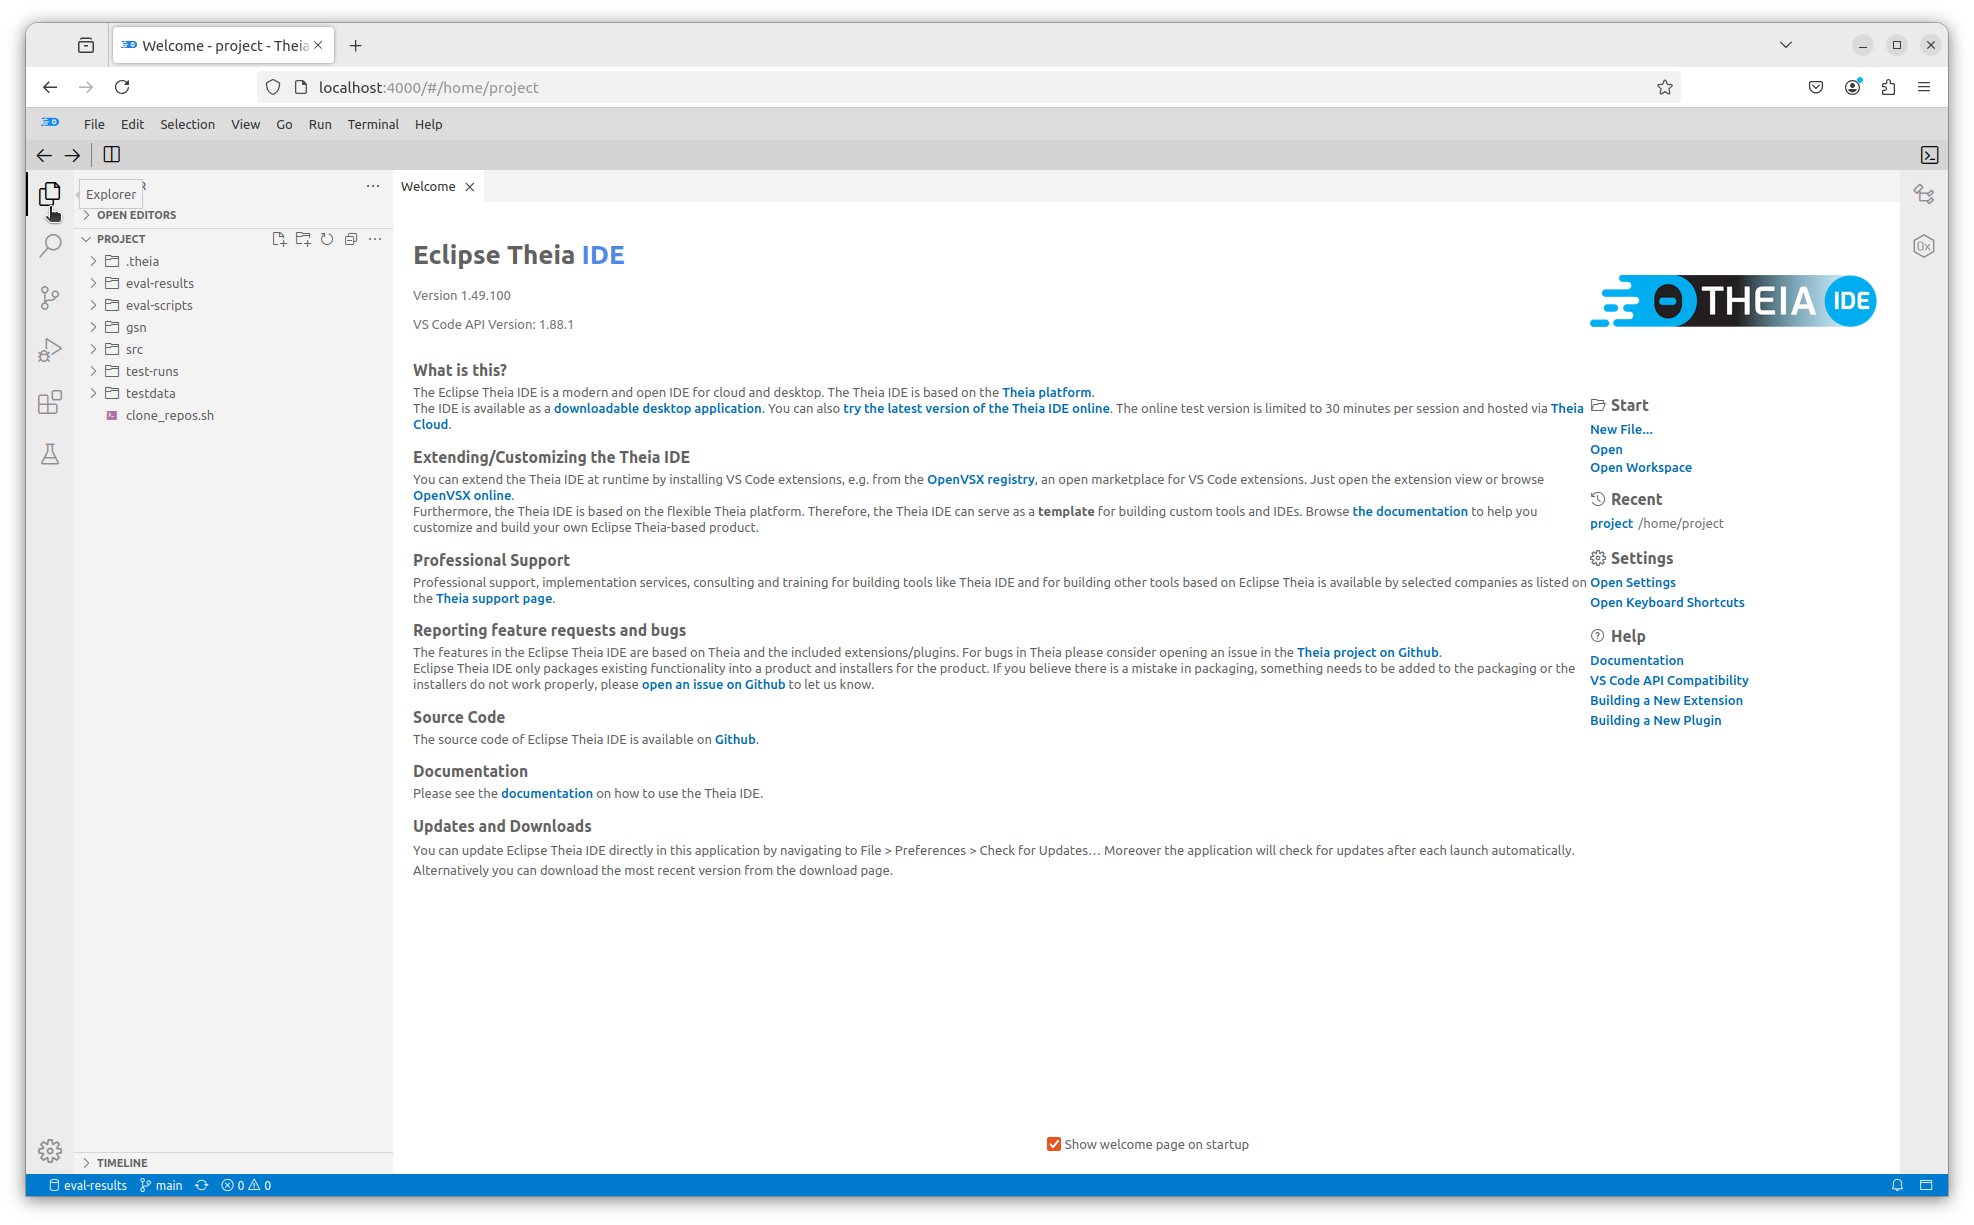This screenshot has height=1225, width=1974.
Task: Collapse the PROJECT section
Action: coord(86,239)
